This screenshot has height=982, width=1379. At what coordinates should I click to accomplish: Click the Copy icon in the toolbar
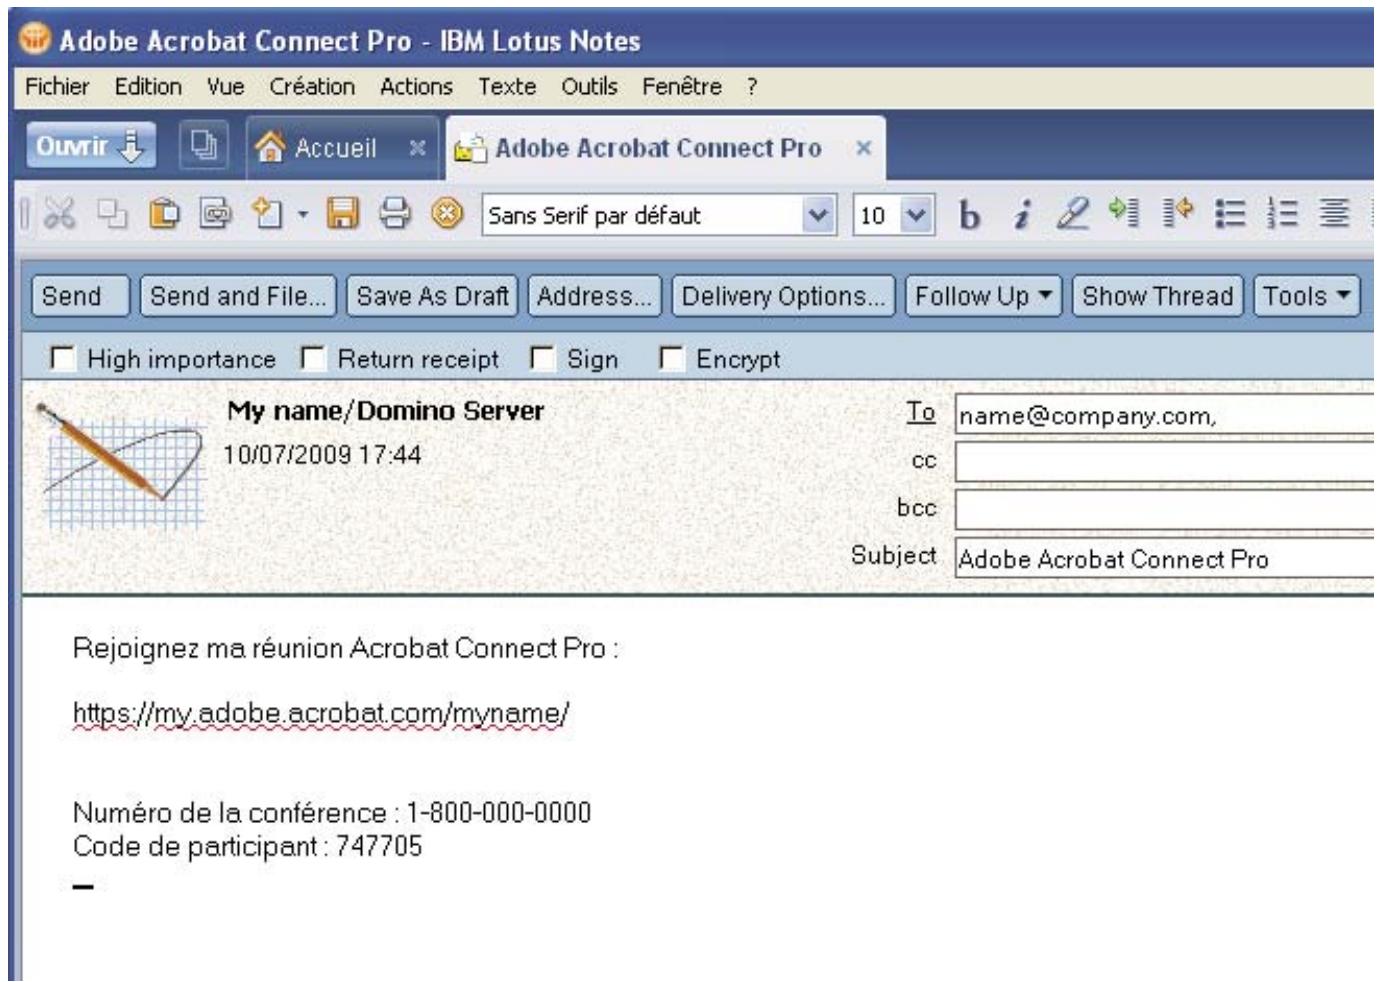tap(112, 214)
